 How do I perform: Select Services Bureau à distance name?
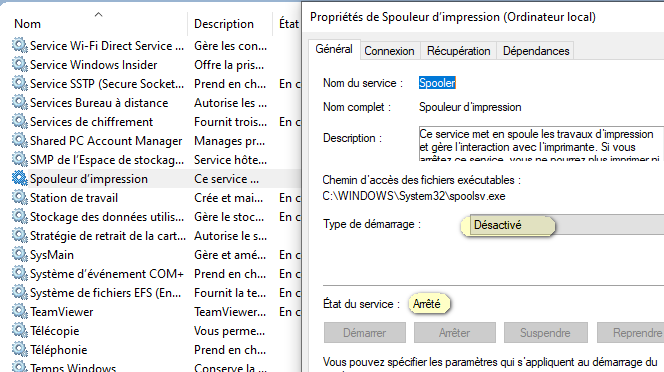(x=99, y=103)
